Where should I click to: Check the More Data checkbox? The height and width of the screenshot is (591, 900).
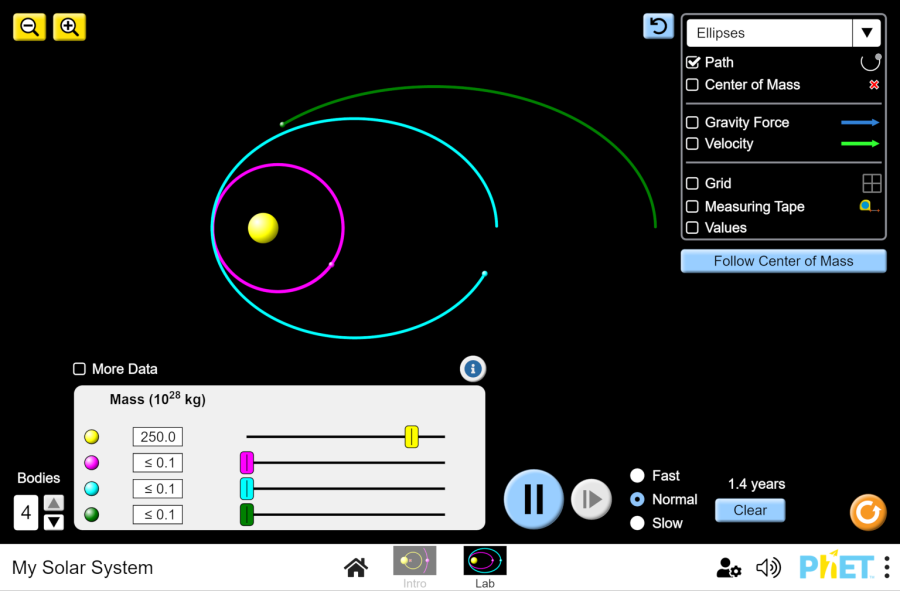coord(79,369)
